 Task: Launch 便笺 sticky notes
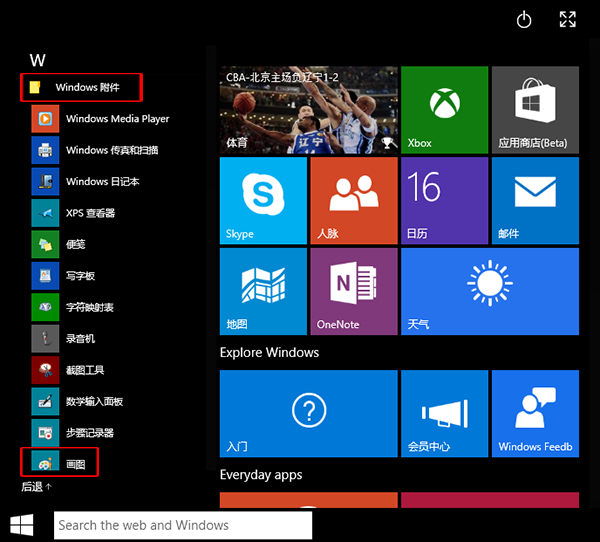click(75, 244)
